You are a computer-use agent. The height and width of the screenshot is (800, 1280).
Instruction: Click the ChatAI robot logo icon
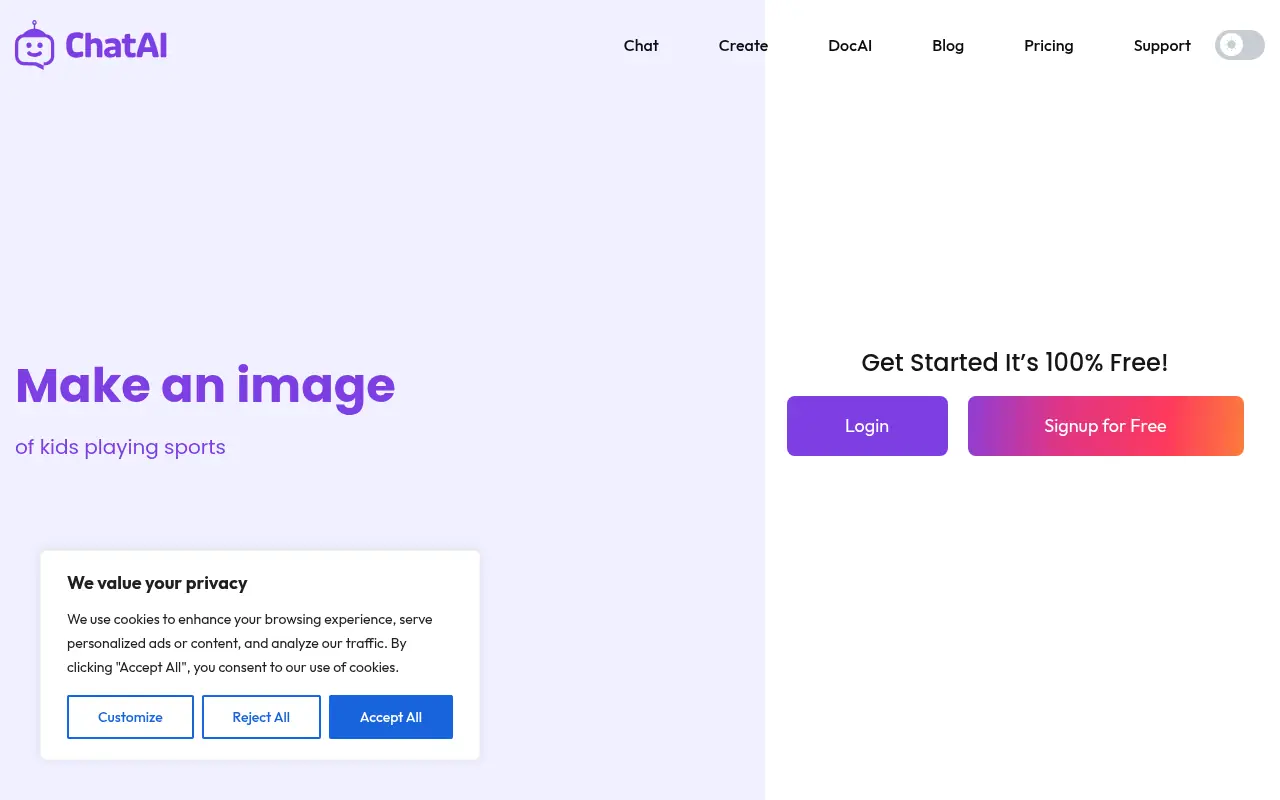click(x=35, y=45)
